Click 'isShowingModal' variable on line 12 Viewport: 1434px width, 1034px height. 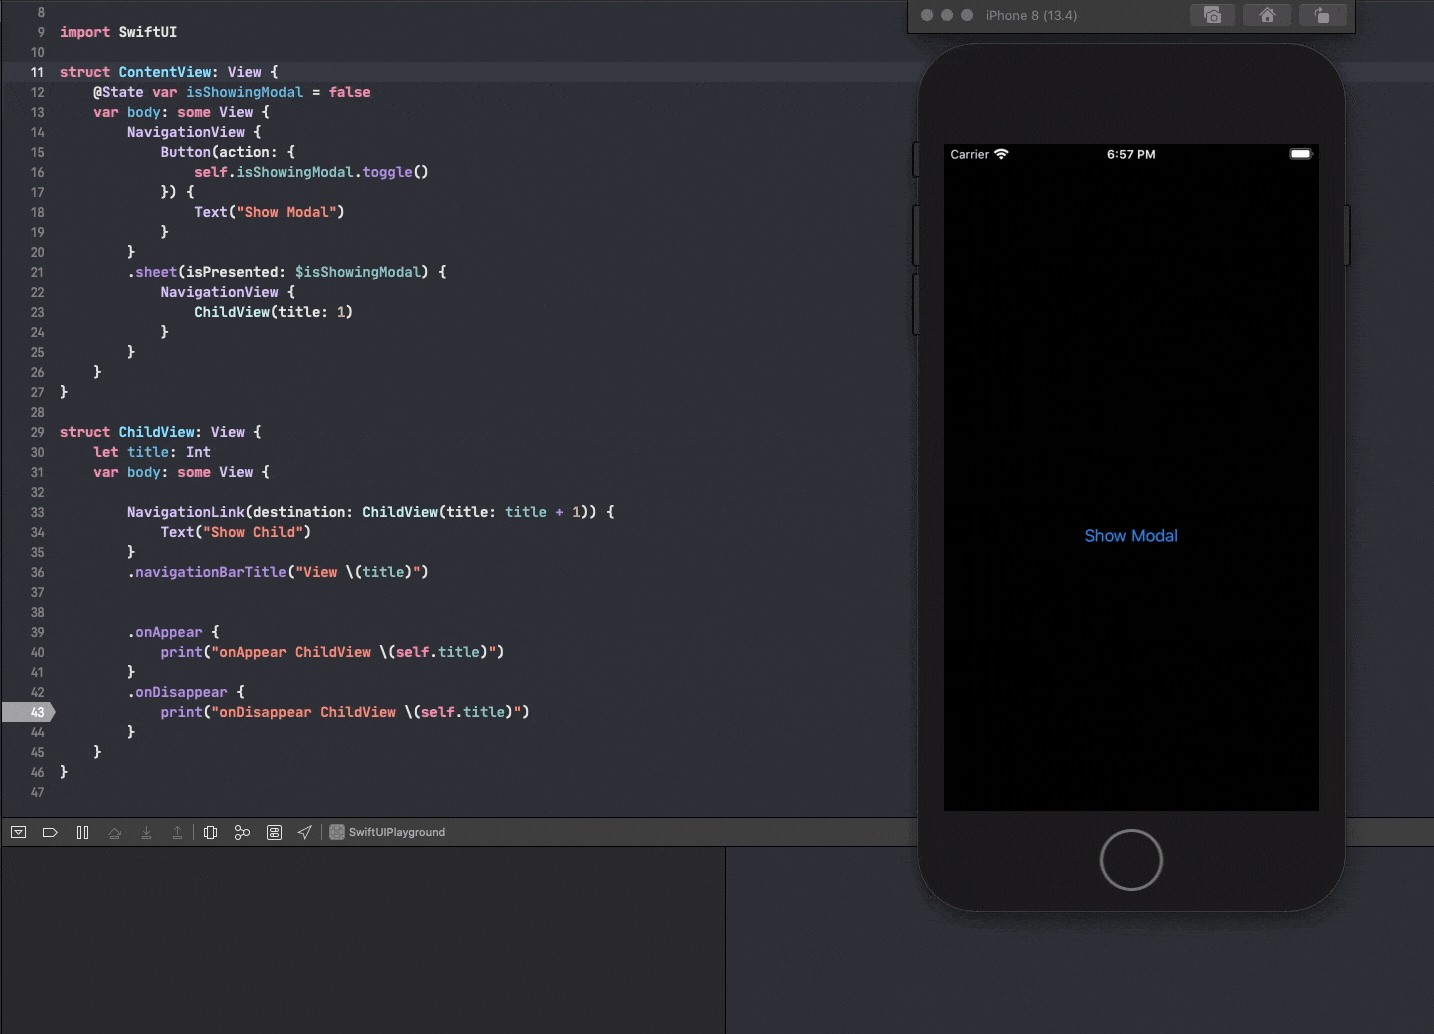click(x=244, y=92)
